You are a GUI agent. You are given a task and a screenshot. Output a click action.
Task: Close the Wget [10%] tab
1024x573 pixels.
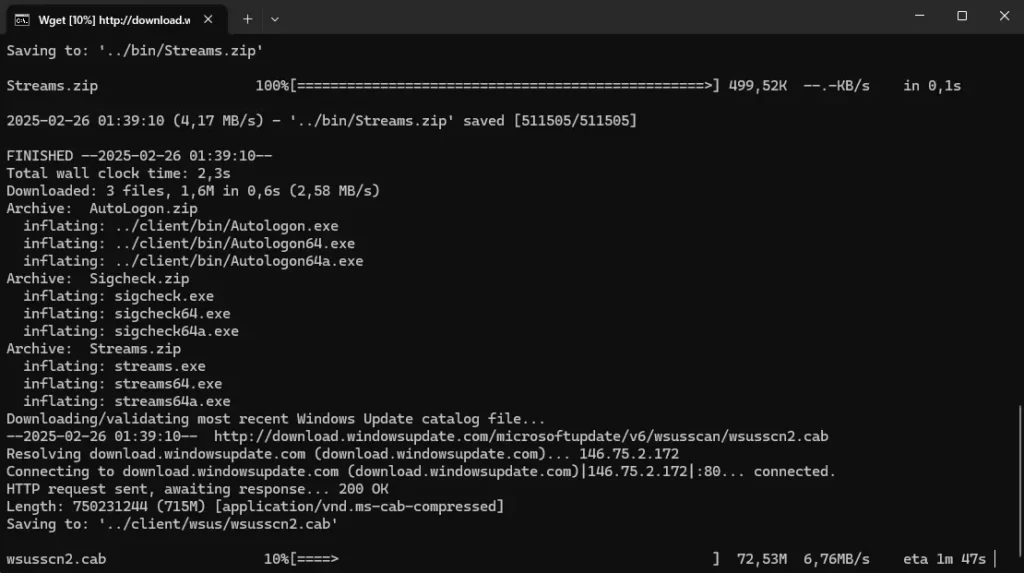208,20
